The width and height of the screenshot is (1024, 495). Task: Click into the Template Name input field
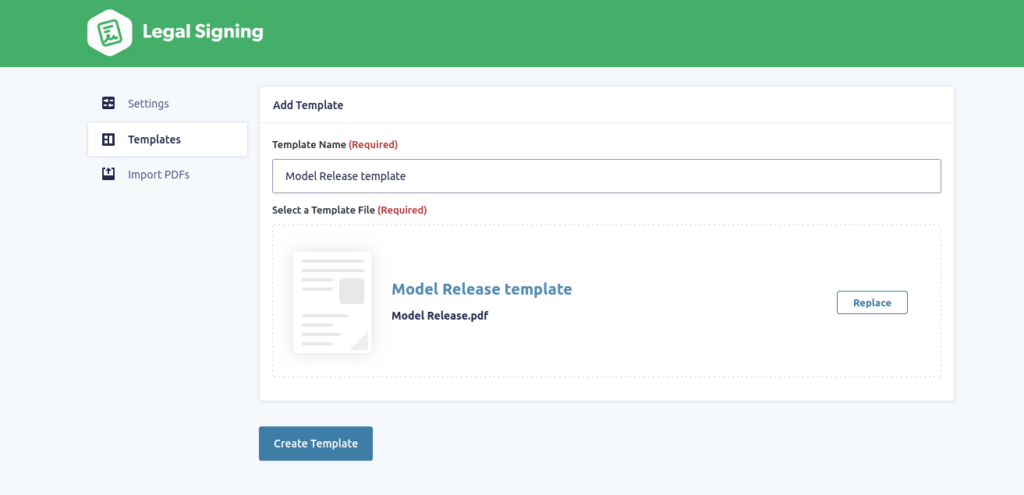[x=606, y=176]
